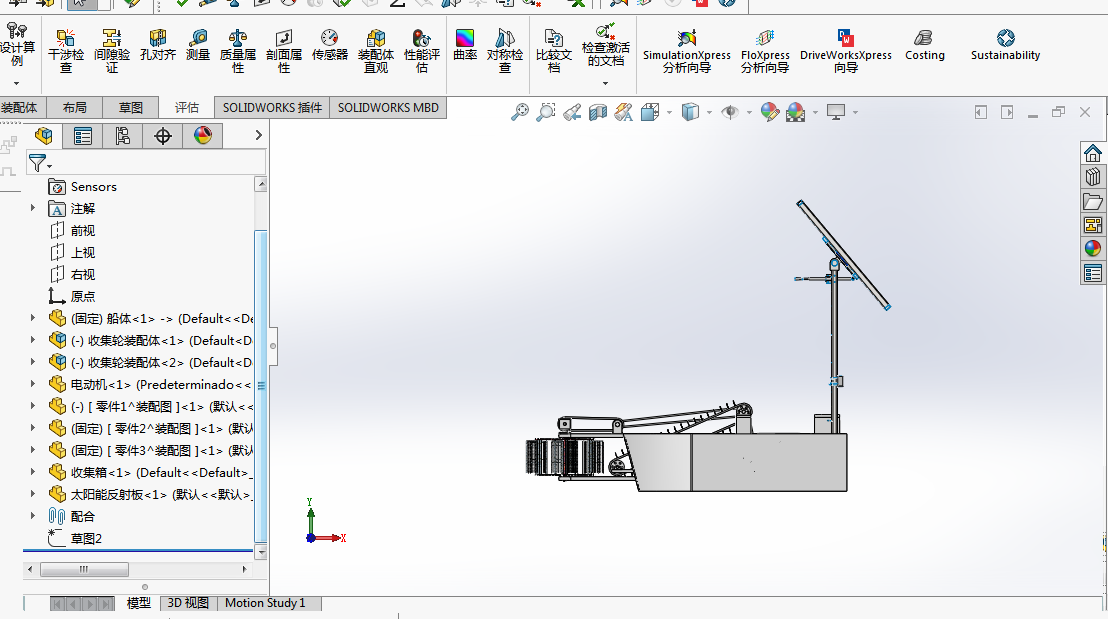Open the Sustainability tool
This screenshot has height=619, width=1108.
1006,45
